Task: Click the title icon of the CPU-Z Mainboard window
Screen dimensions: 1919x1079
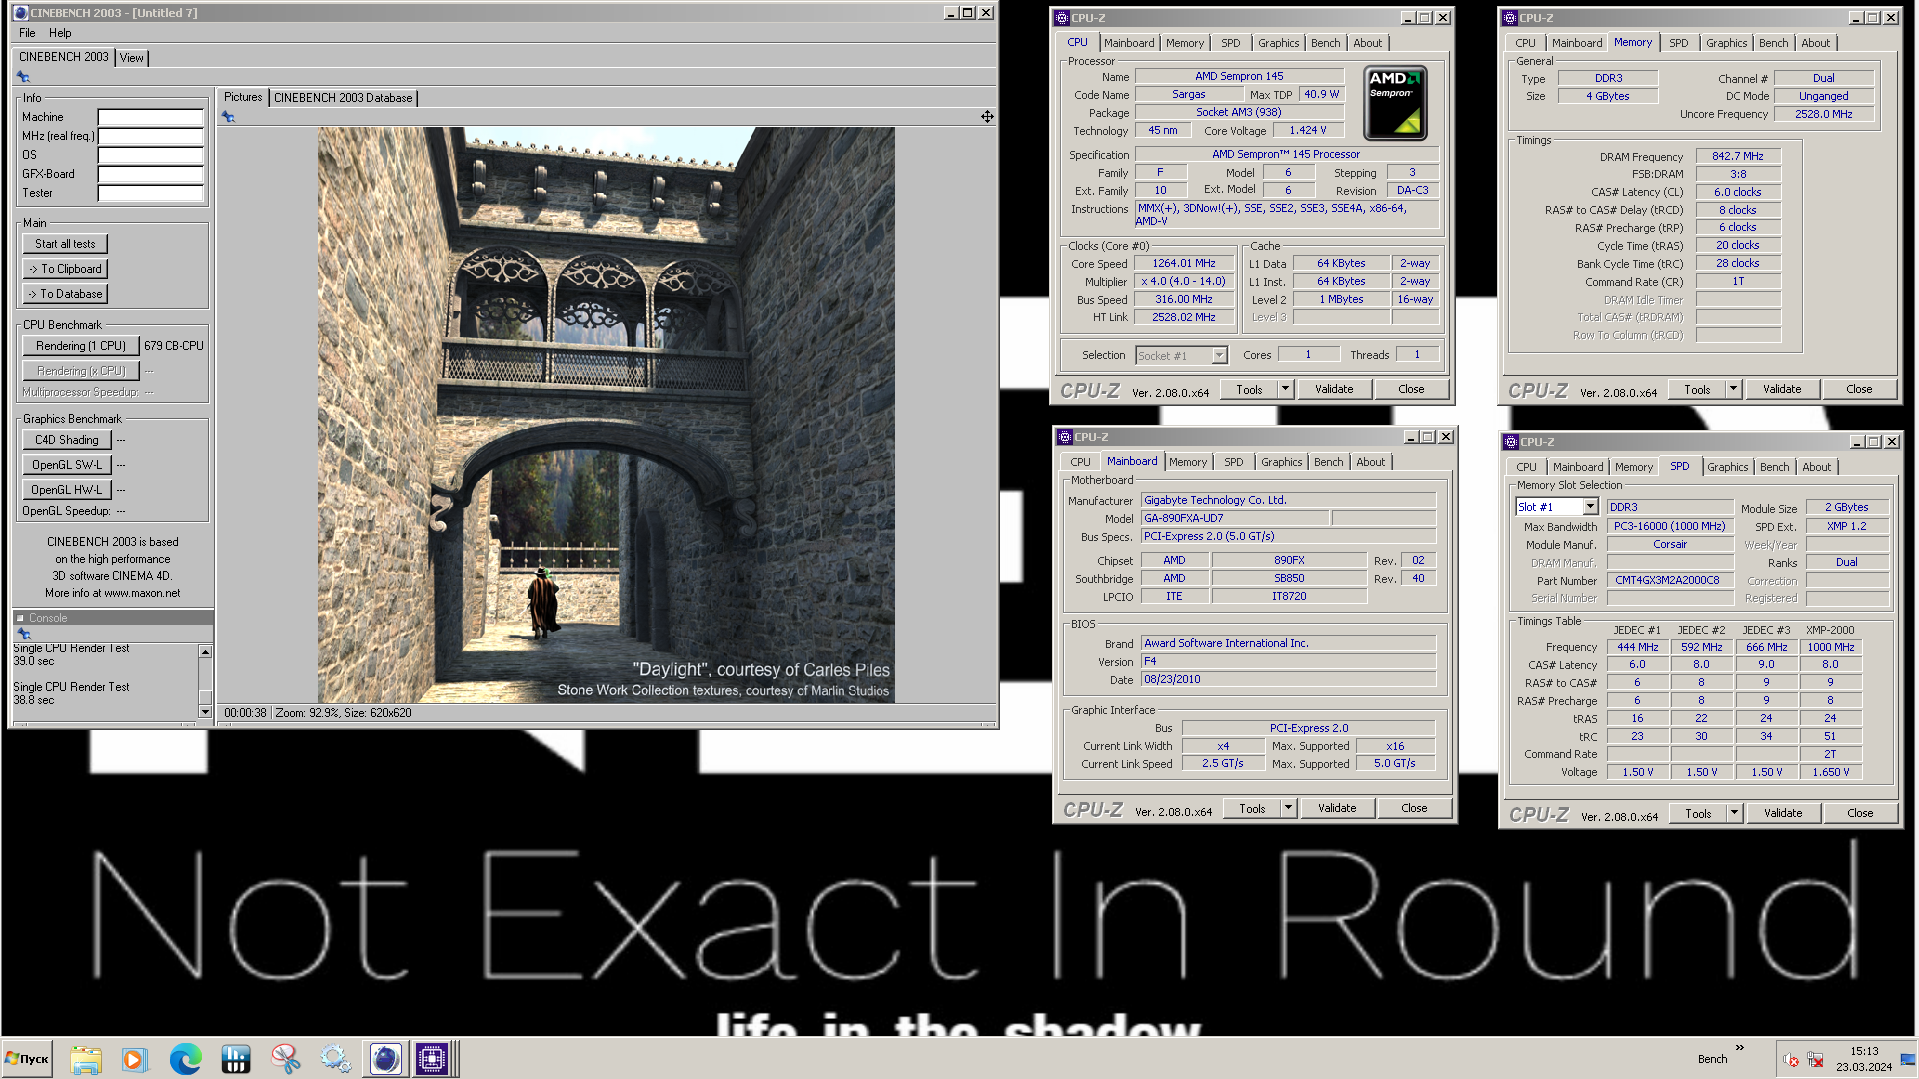Action: (x=1065, y=437)
